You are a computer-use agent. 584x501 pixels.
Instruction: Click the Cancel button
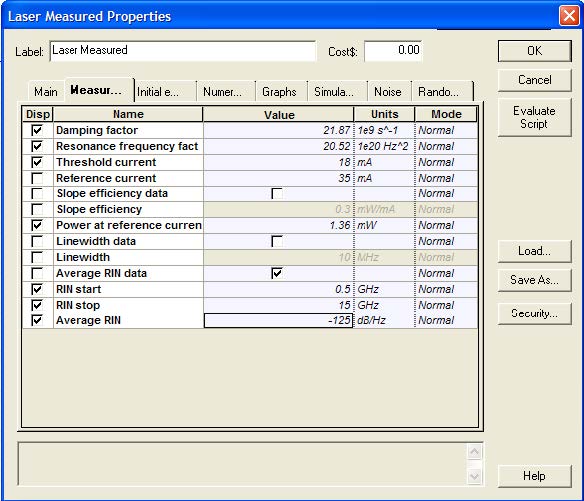point(534,80)
